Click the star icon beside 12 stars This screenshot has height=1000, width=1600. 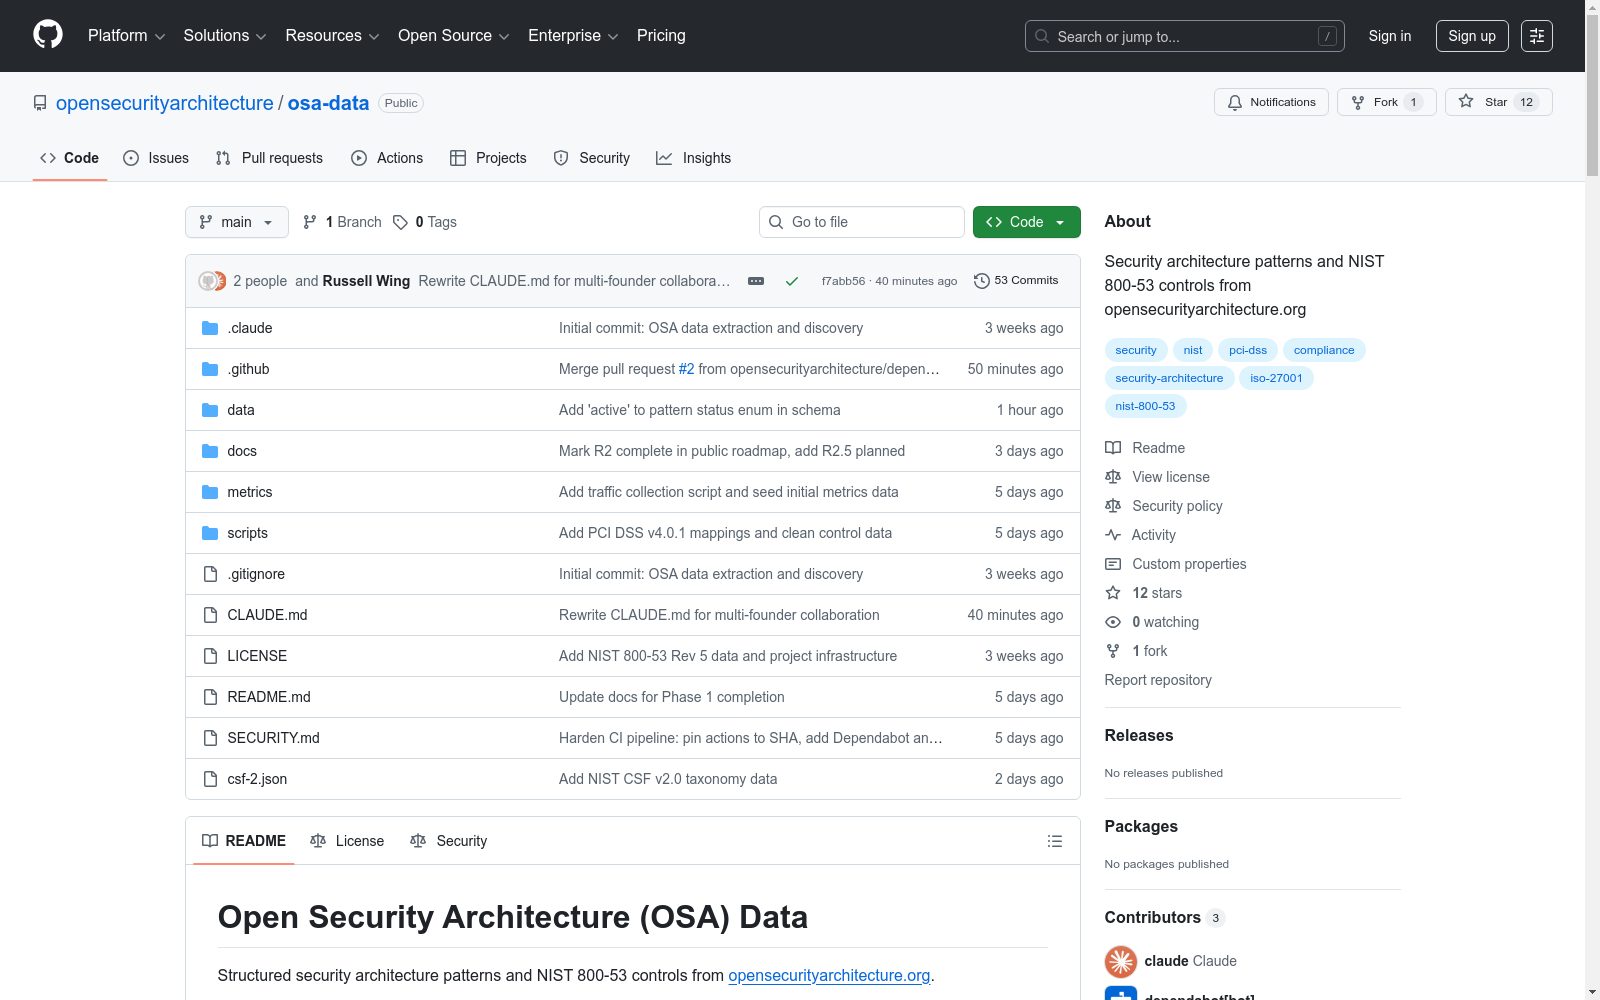pyautogui.click(x=1113, y=593)
